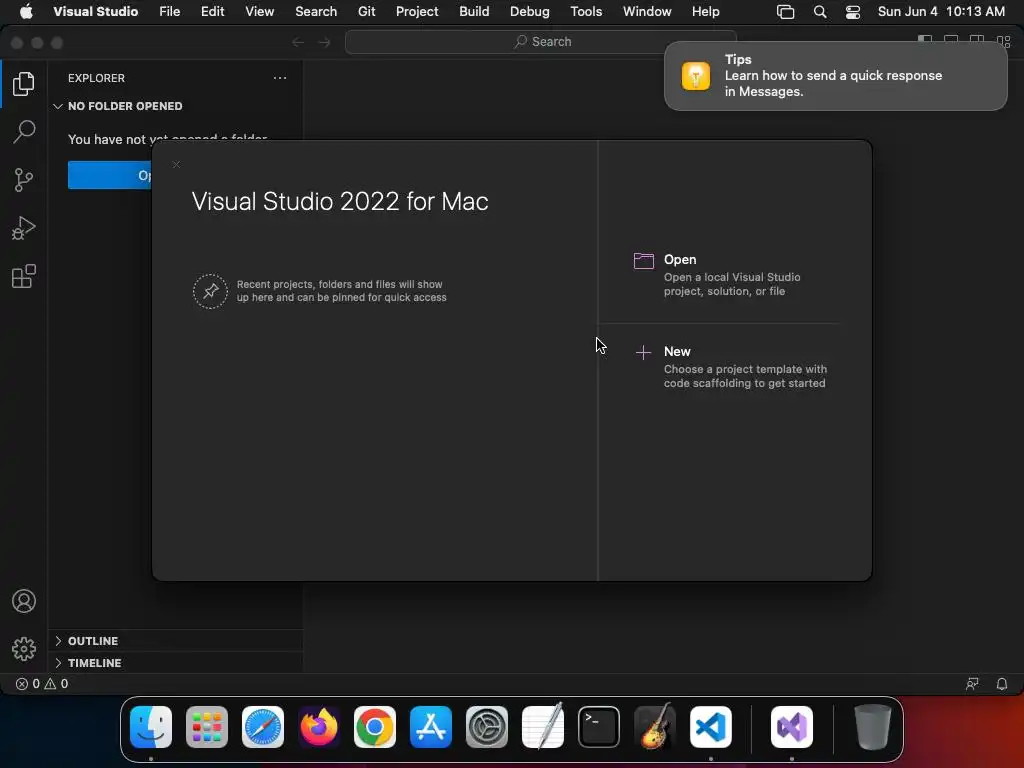Open TextEdit from the dock

tap(543, 727)
